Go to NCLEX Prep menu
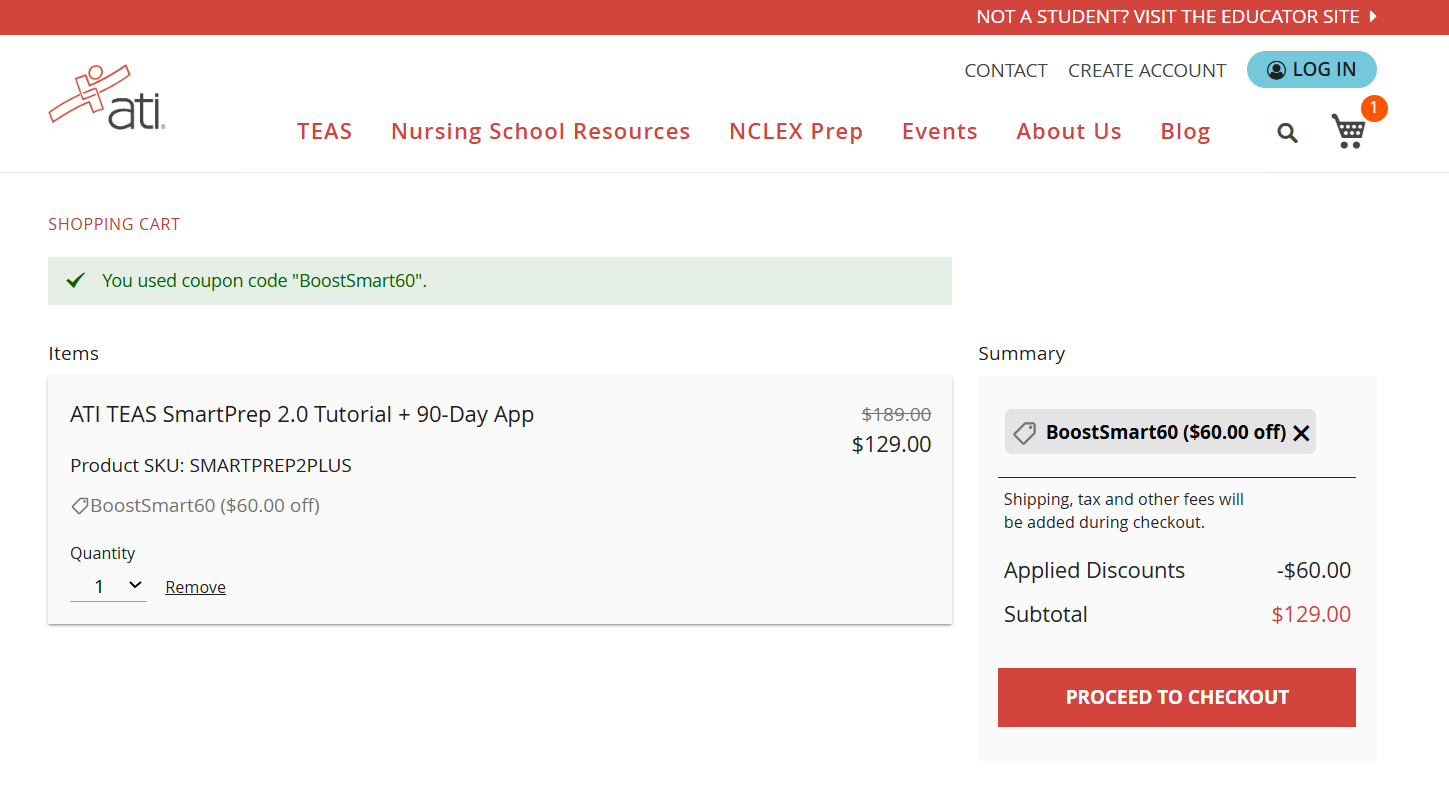This screenshot has width=1449, height=795. coord(795,132)
